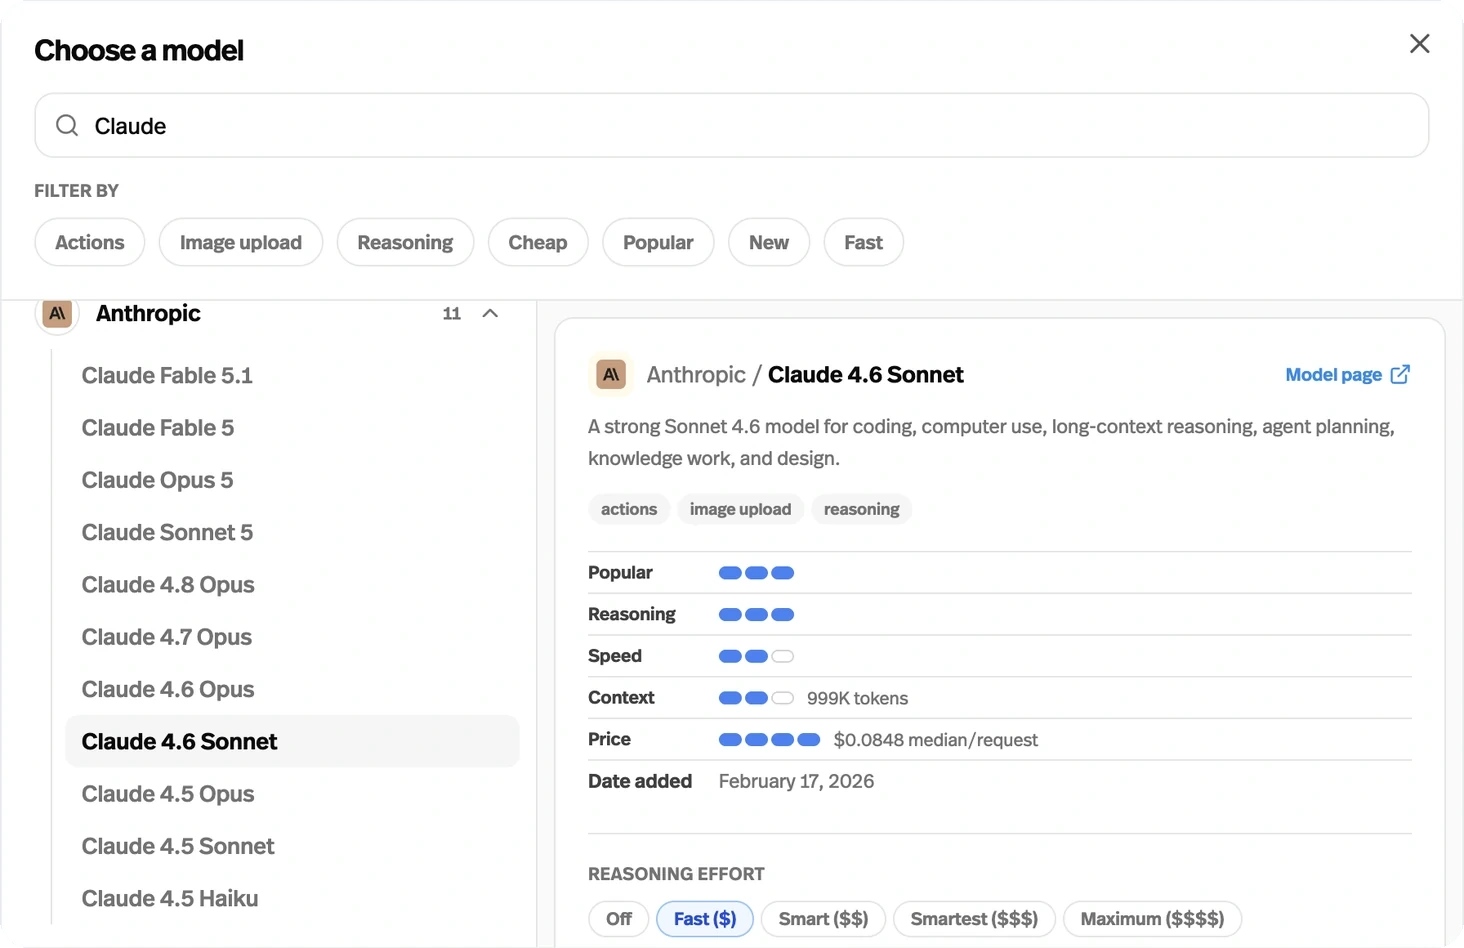The height and width of the screenshot is (948, 1464).
Task: Click the Anthropic logo in model details header
Action: pyautogui.click(x=611, y=374)
